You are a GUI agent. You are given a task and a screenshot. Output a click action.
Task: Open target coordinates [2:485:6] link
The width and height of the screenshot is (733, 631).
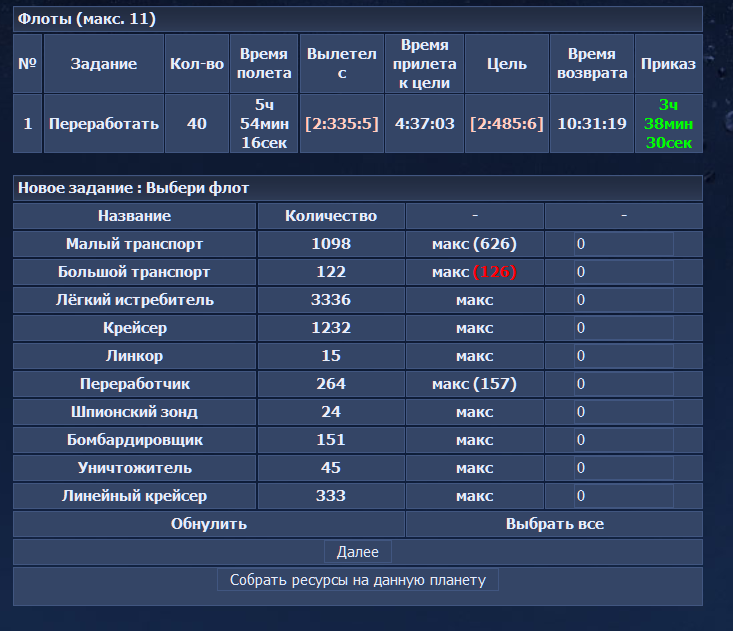pos(506,123)
